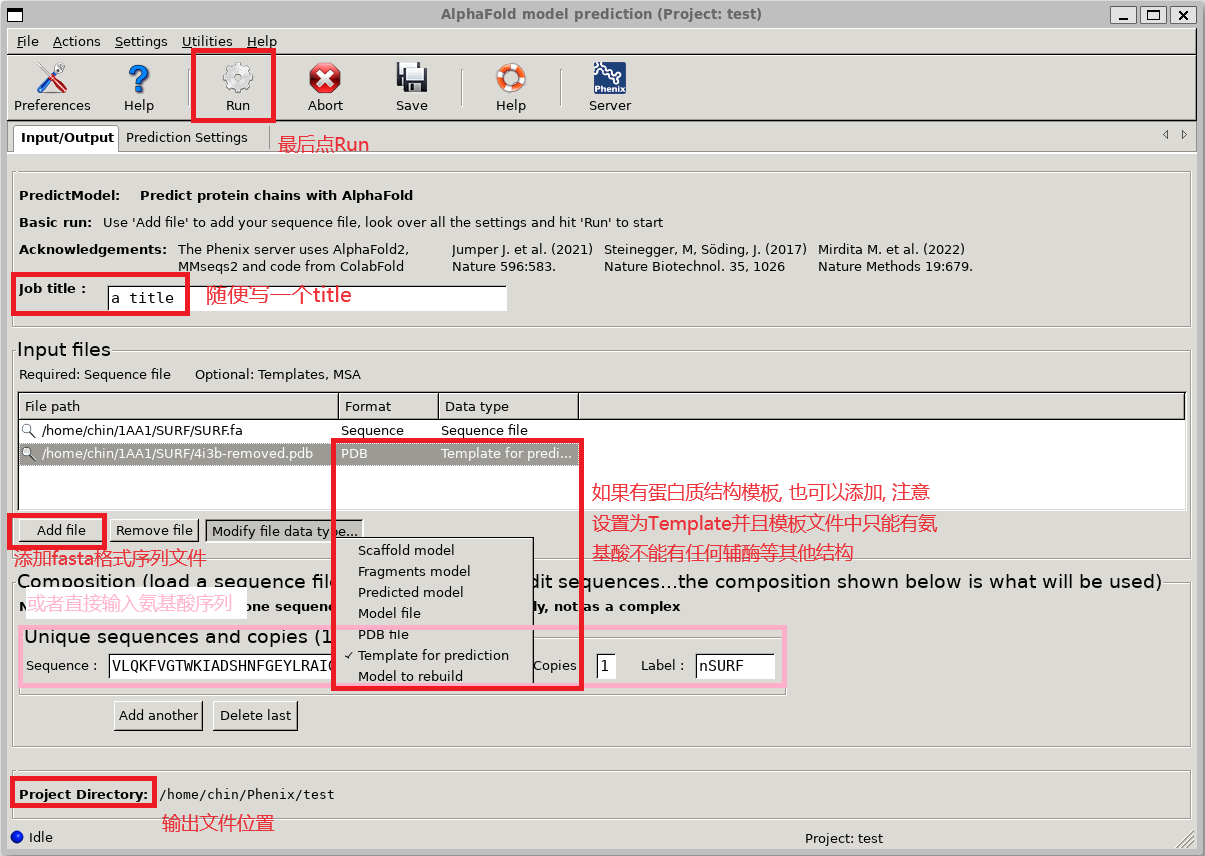
Task: Select the SURF.fa file row
Action: pyautogui.click(x=602, y=430)
